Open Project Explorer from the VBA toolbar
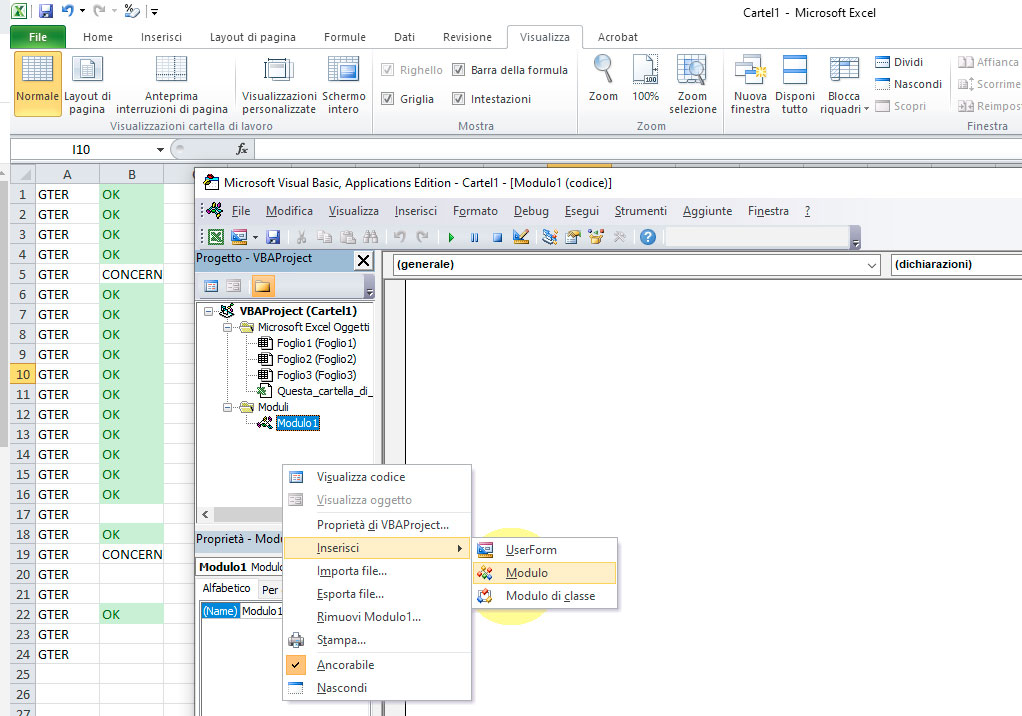The image size is (1022, 716). tap(549, 237)
